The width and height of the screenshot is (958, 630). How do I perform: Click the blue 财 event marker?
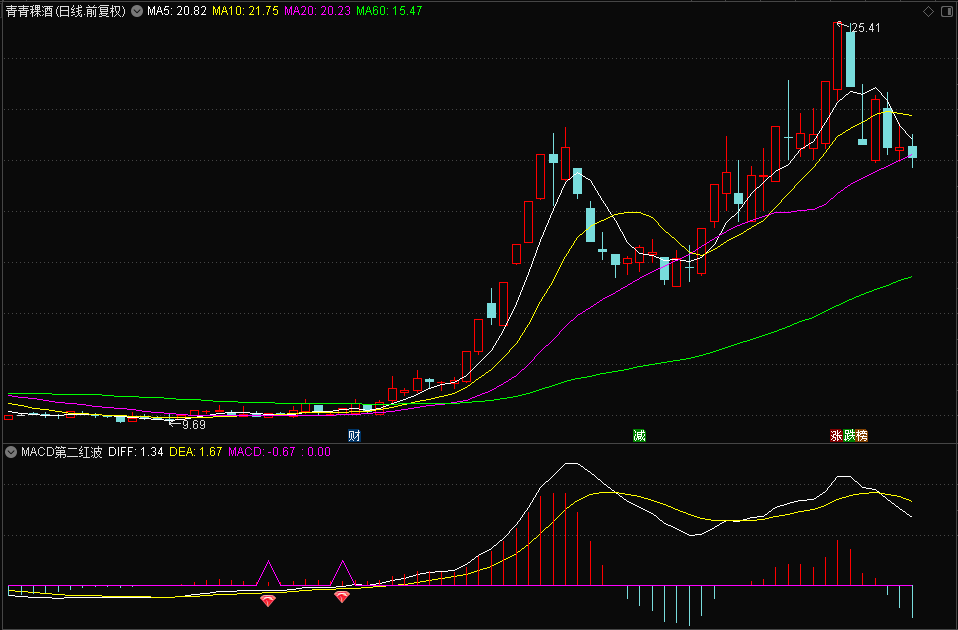pos(354,436)
